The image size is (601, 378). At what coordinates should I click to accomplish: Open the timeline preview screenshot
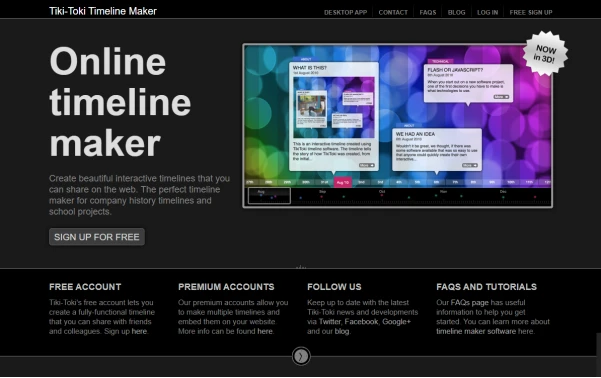[x=397, y=126]
